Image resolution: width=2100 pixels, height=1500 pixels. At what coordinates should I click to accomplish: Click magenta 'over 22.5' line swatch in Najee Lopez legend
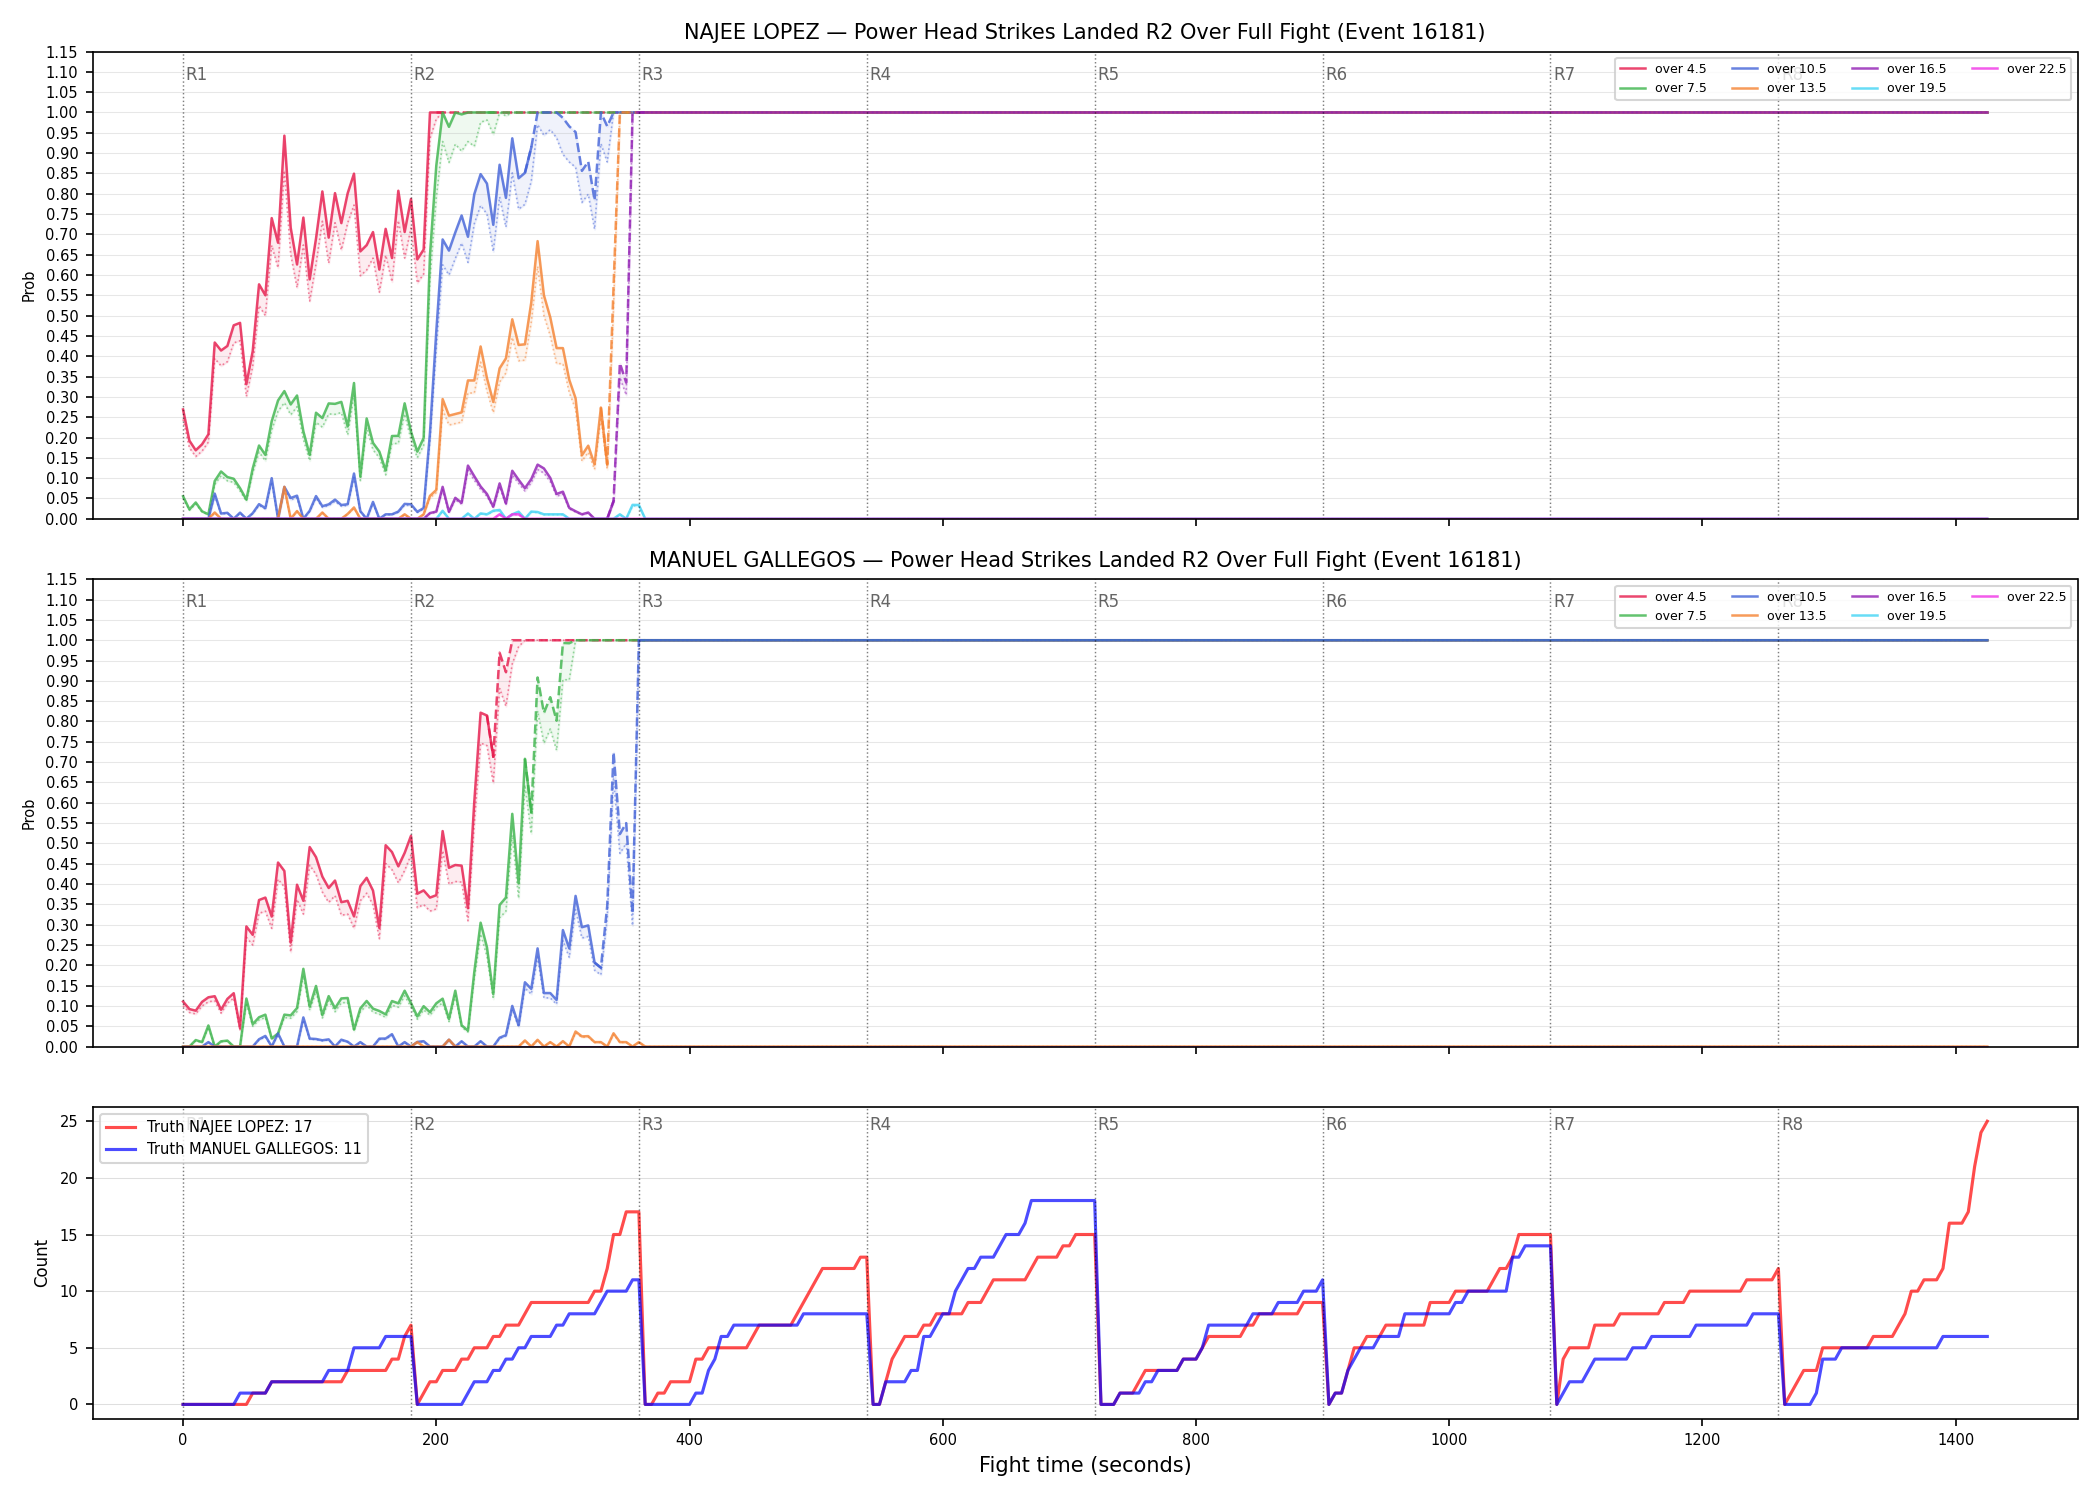click(1984, 69)
